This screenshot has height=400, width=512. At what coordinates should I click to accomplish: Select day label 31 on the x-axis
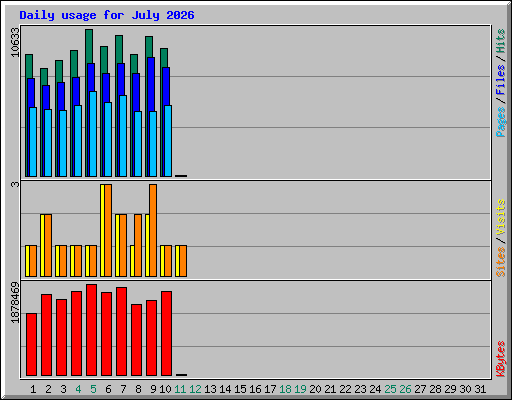coord(480,389)
